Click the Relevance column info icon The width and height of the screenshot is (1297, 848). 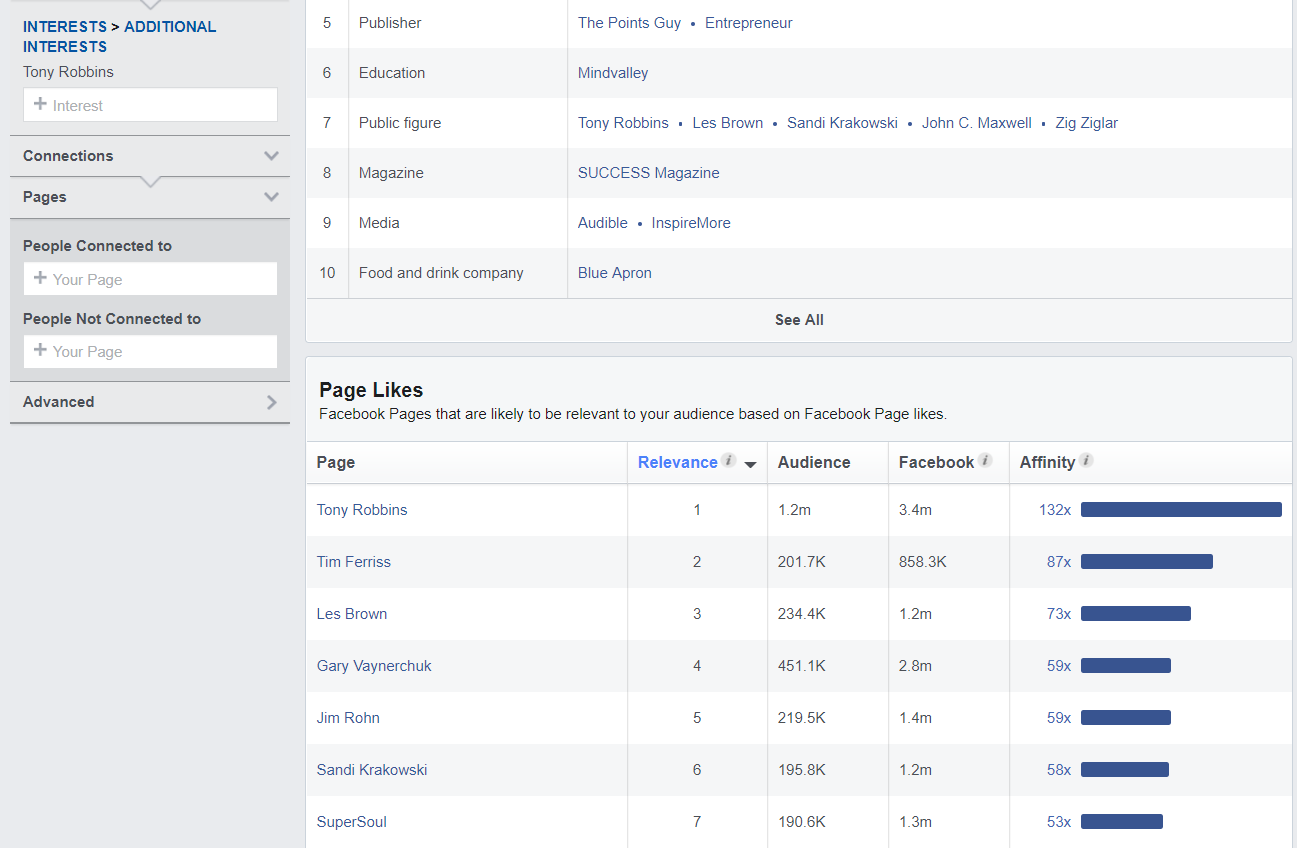coord(729,461)
